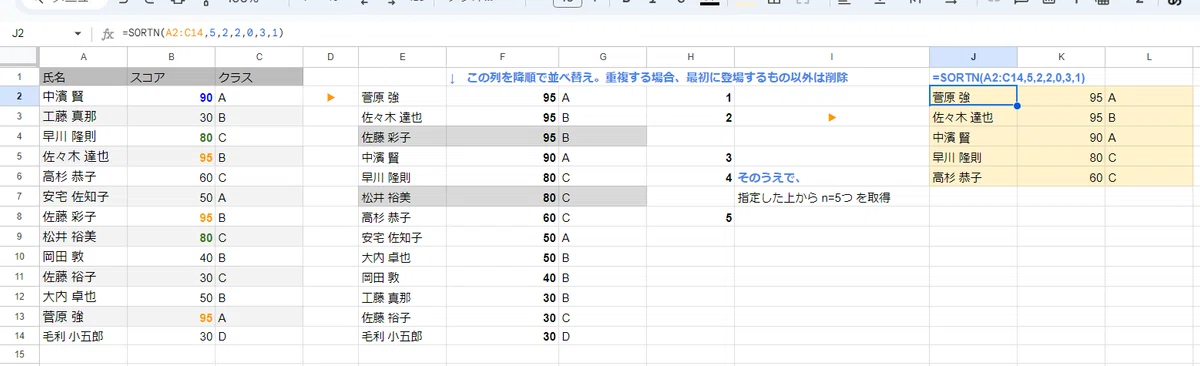The width and height of the screenshot is (1200, 366).
Task: Select column I header
Action: tap(831, 57)
